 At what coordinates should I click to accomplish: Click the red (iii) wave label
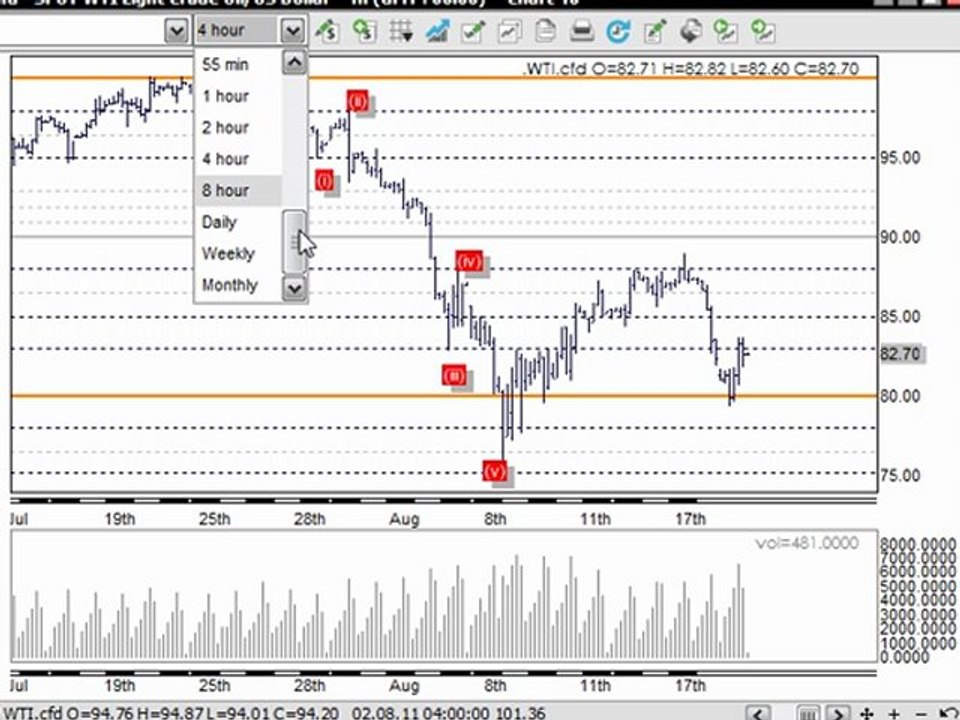click(x=454, y=375)
